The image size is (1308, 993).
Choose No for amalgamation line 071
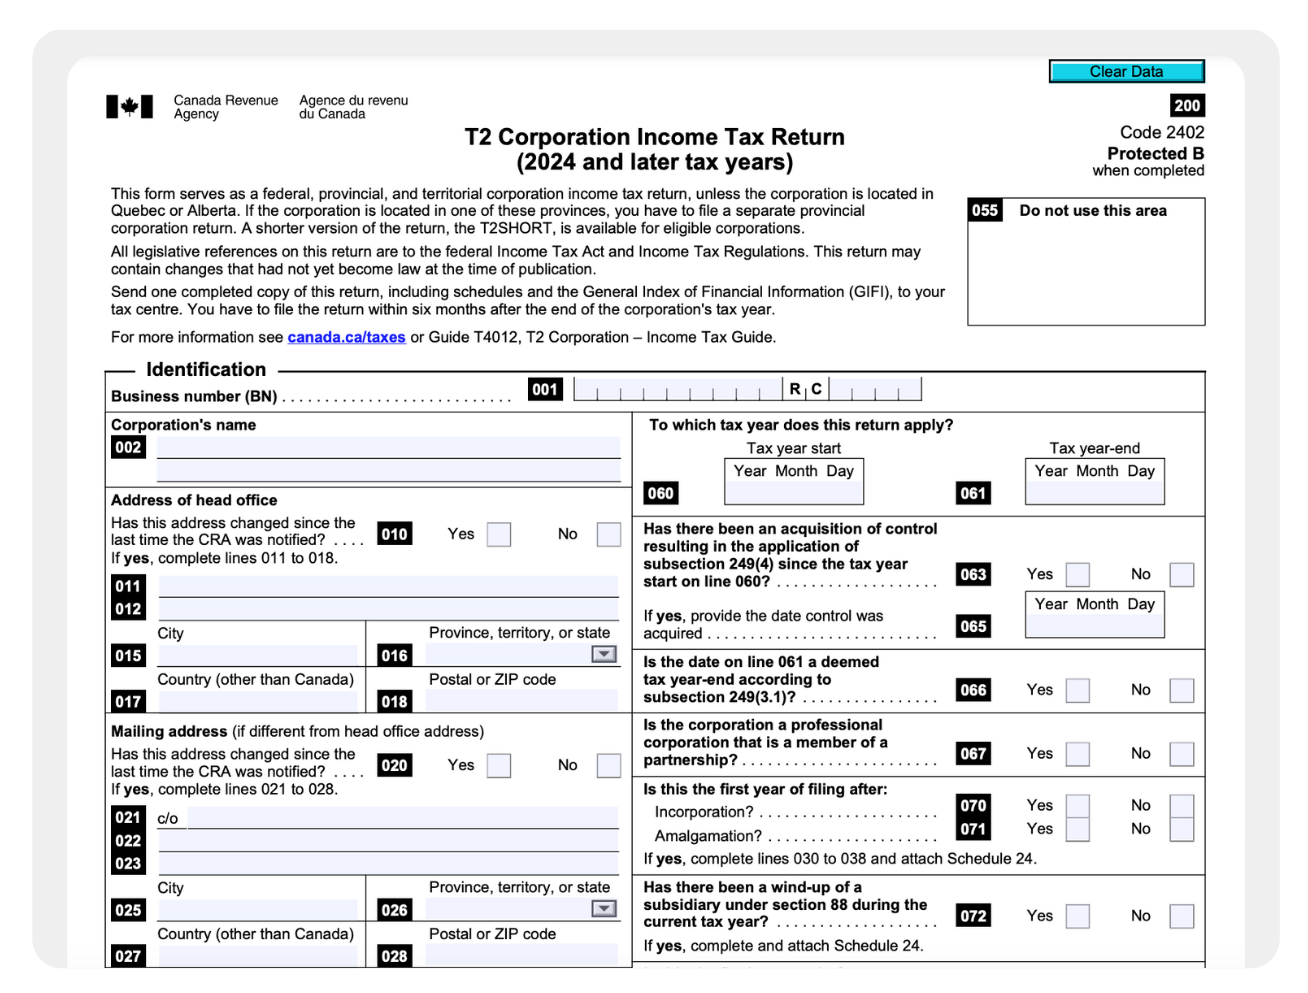click(1181, 829)
